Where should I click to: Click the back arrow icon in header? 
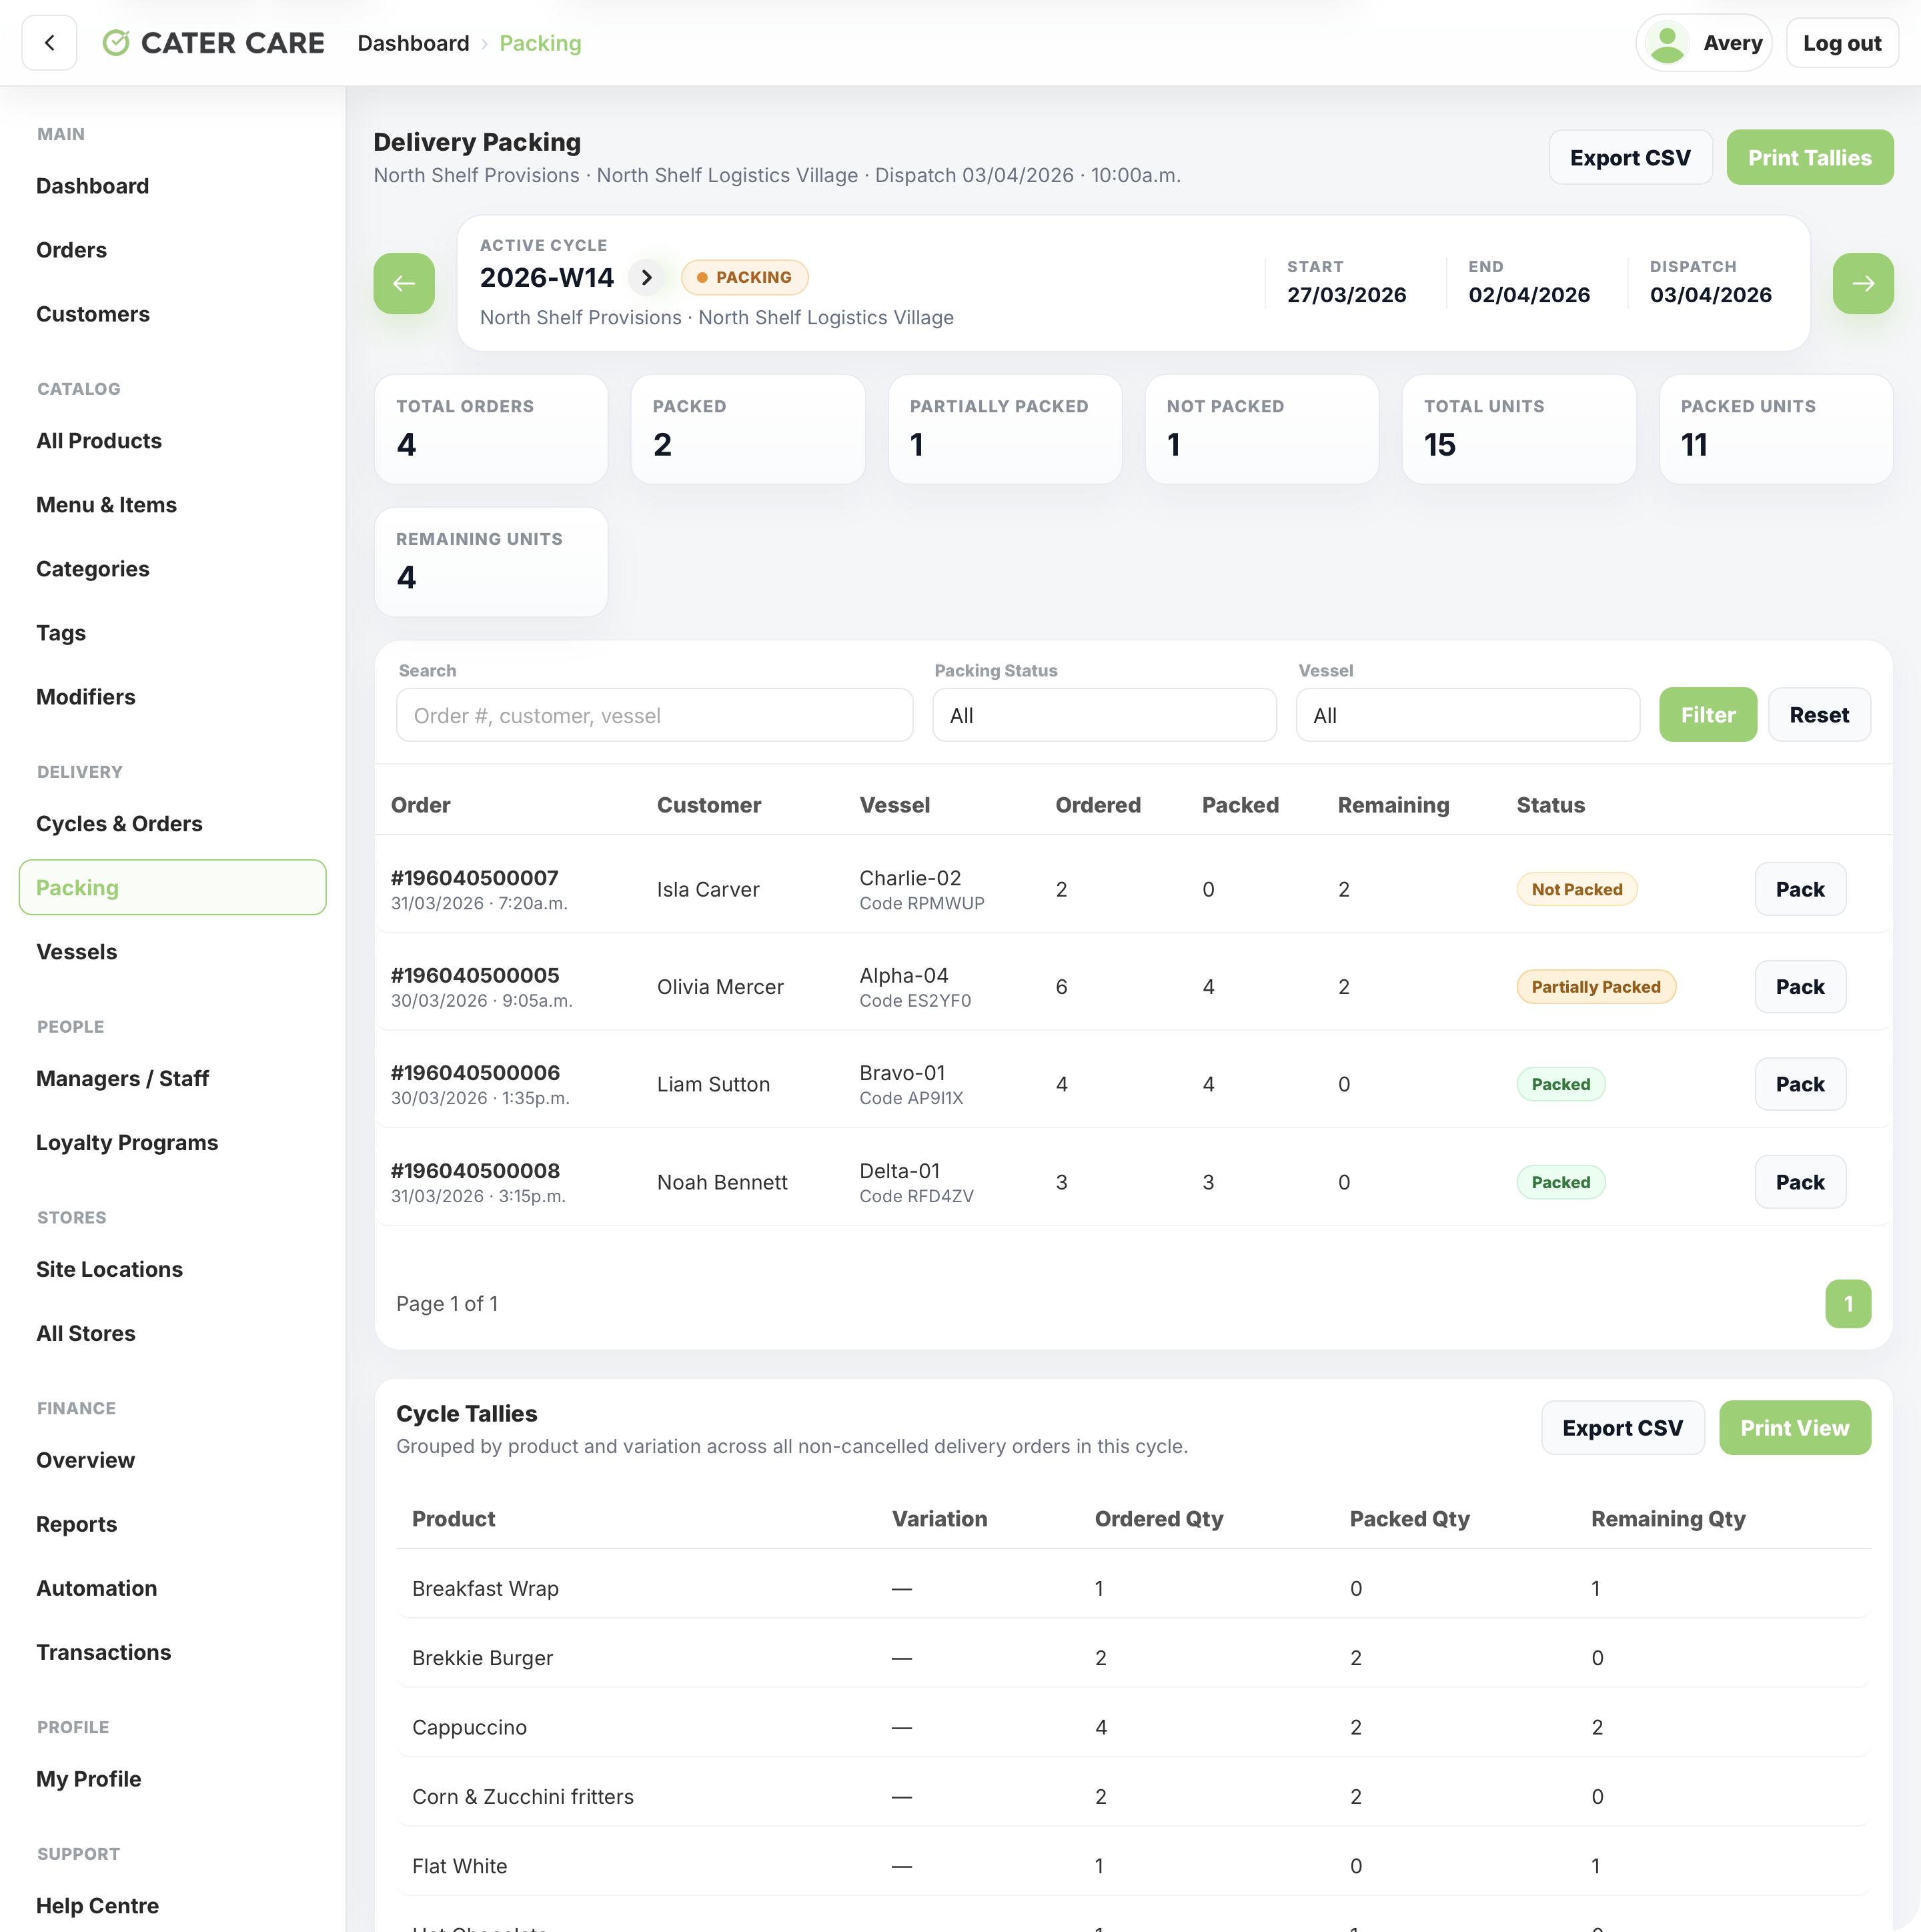[49, 43]
